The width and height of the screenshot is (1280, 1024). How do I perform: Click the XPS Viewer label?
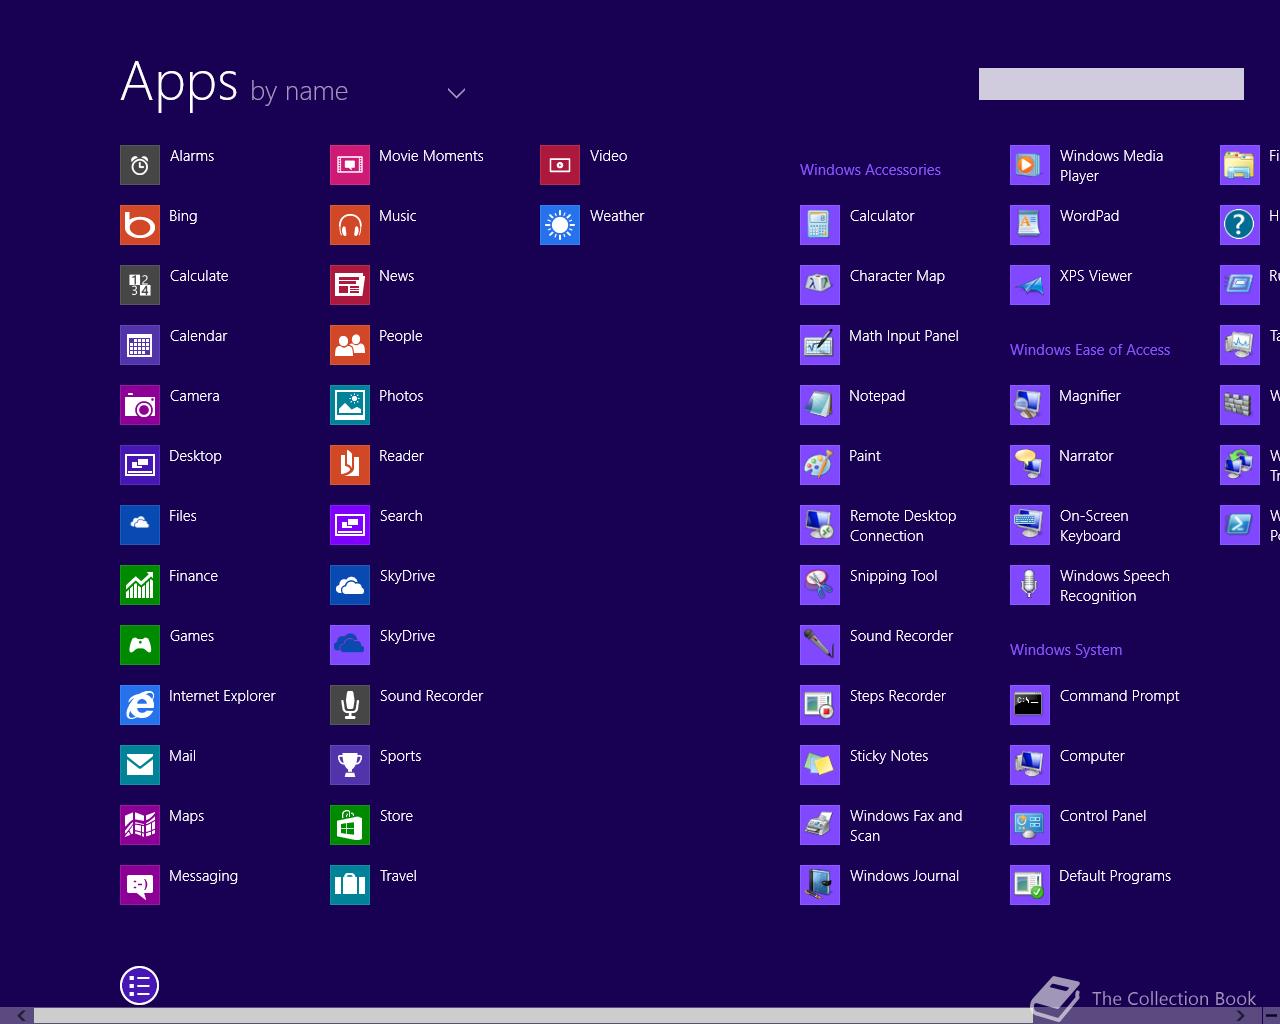(1096, 276)
